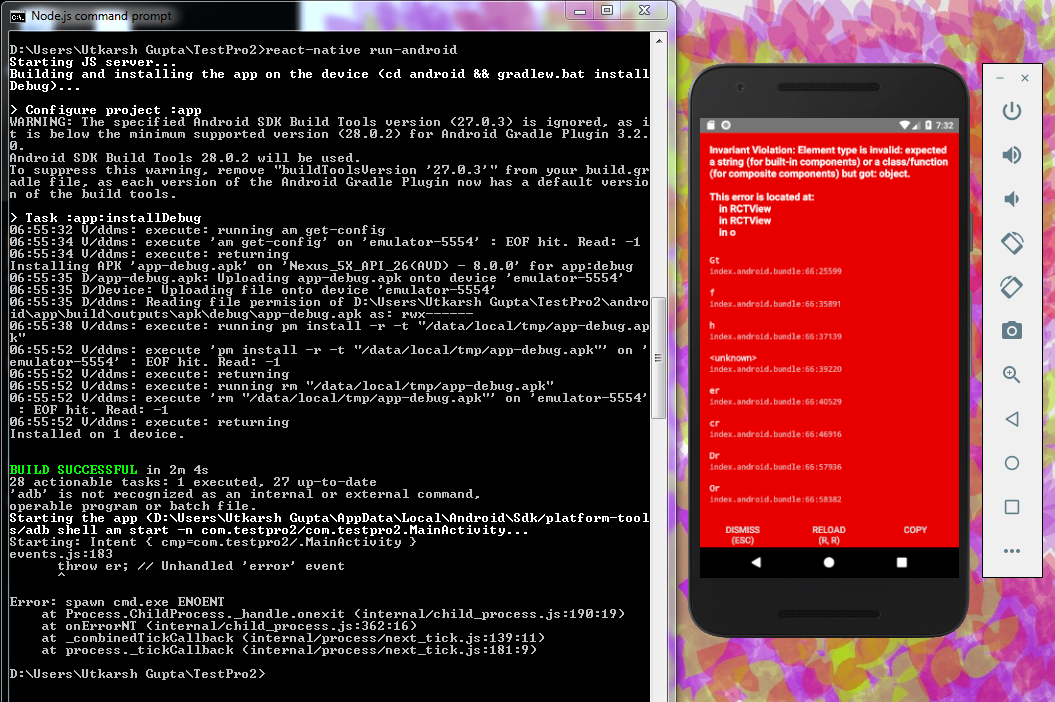1055x702 pixels.
Task: Click the sidebar overview square icon
Action: 1011,507
